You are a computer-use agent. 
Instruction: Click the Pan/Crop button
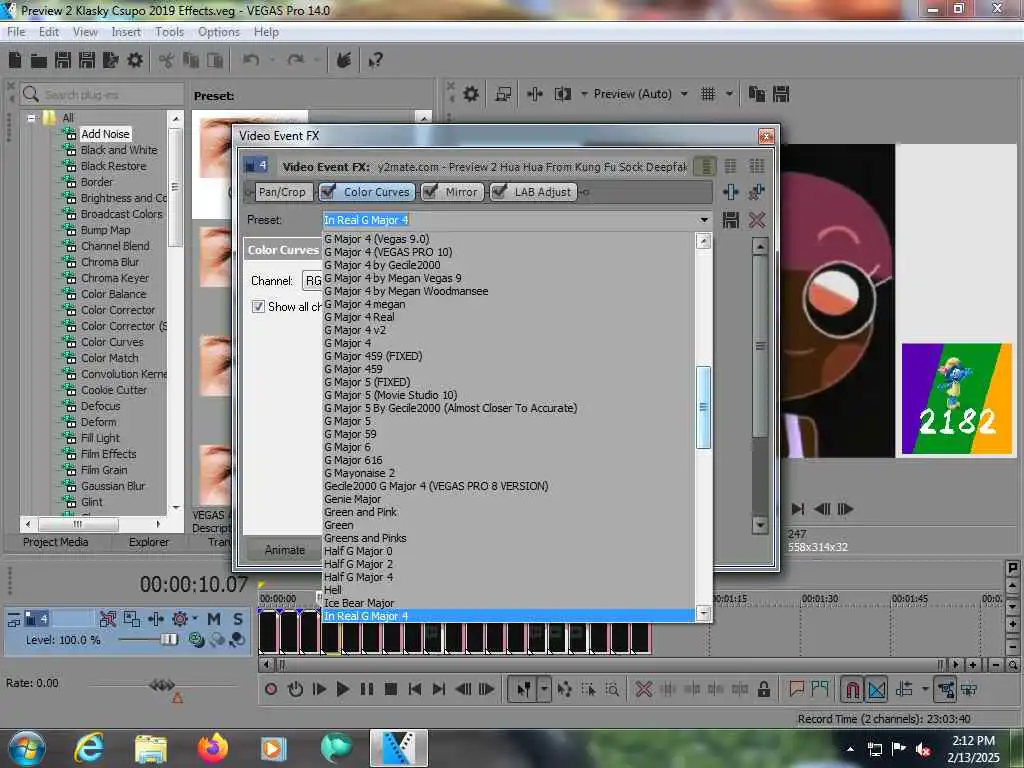(281, 192)
